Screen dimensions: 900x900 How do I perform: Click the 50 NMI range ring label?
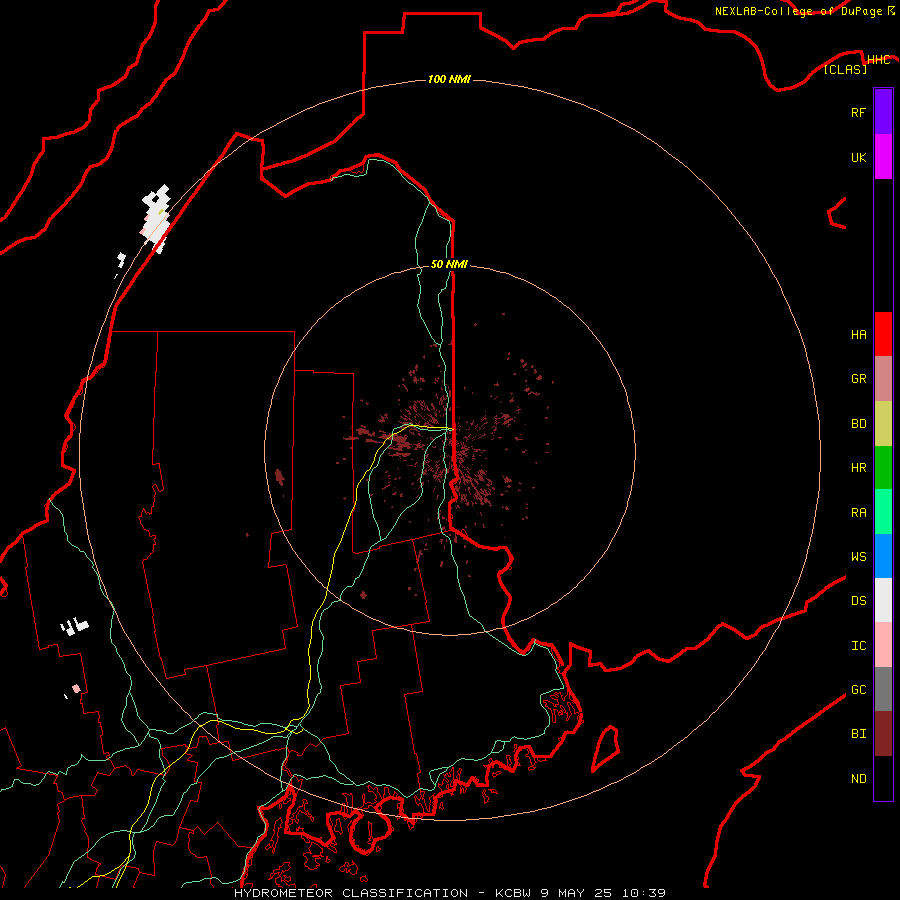click(x=449, y=264)
